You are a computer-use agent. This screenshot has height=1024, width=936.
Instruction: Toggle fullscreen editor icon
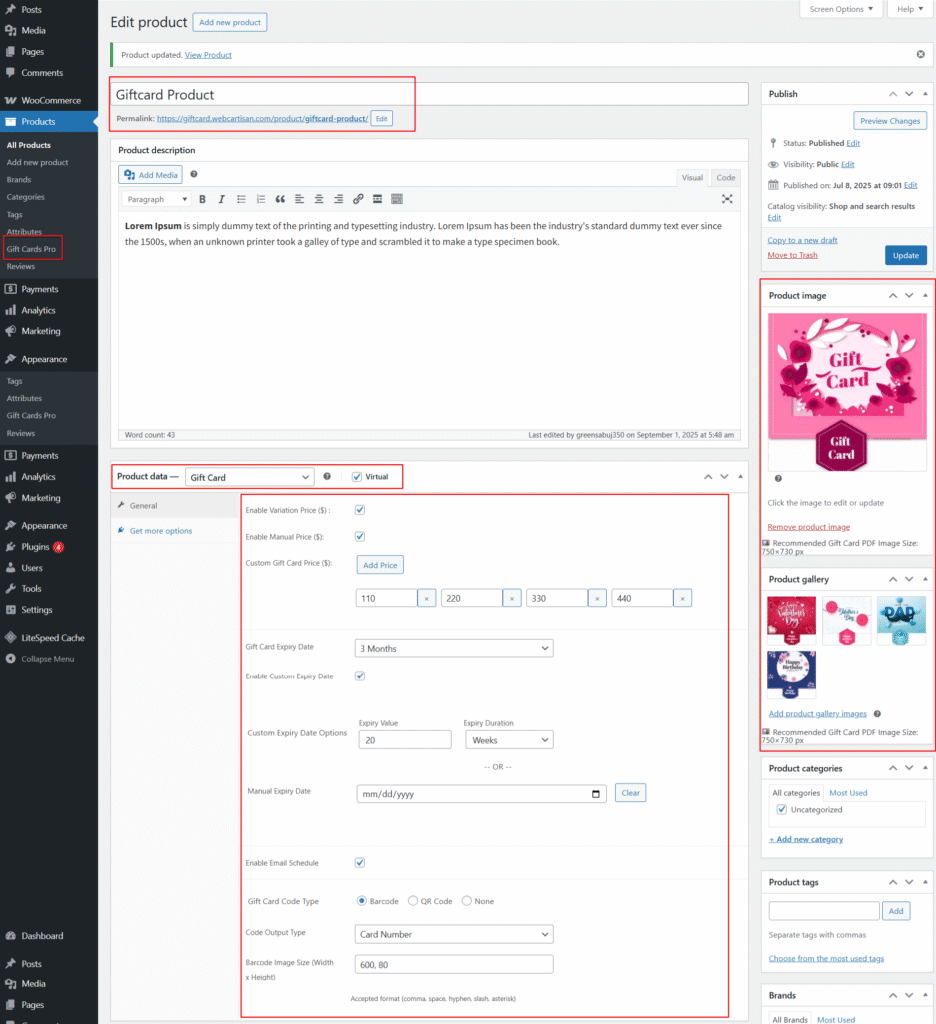click(727, 199)
